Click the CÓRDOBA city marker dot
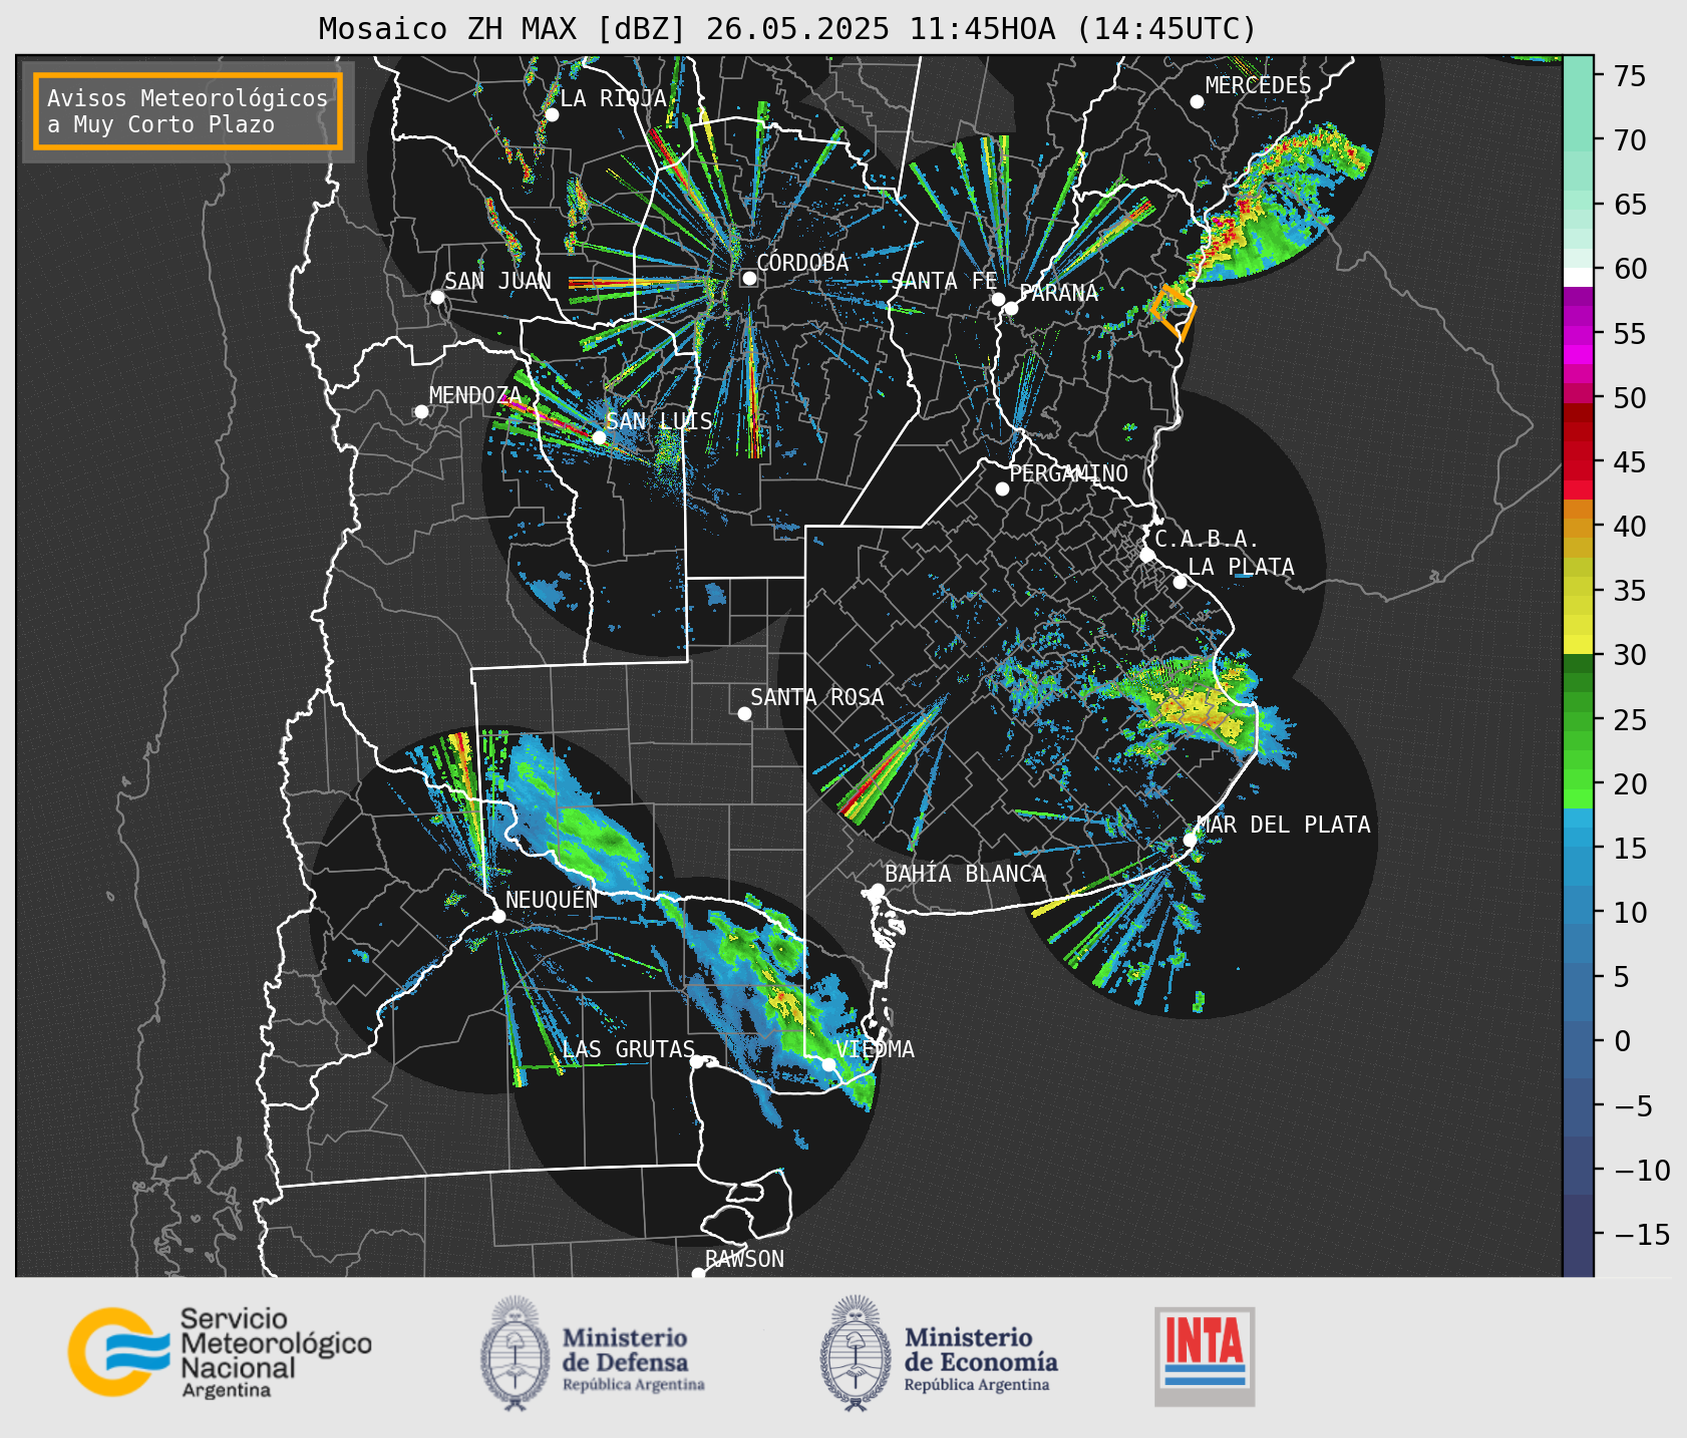 (749, 278)
